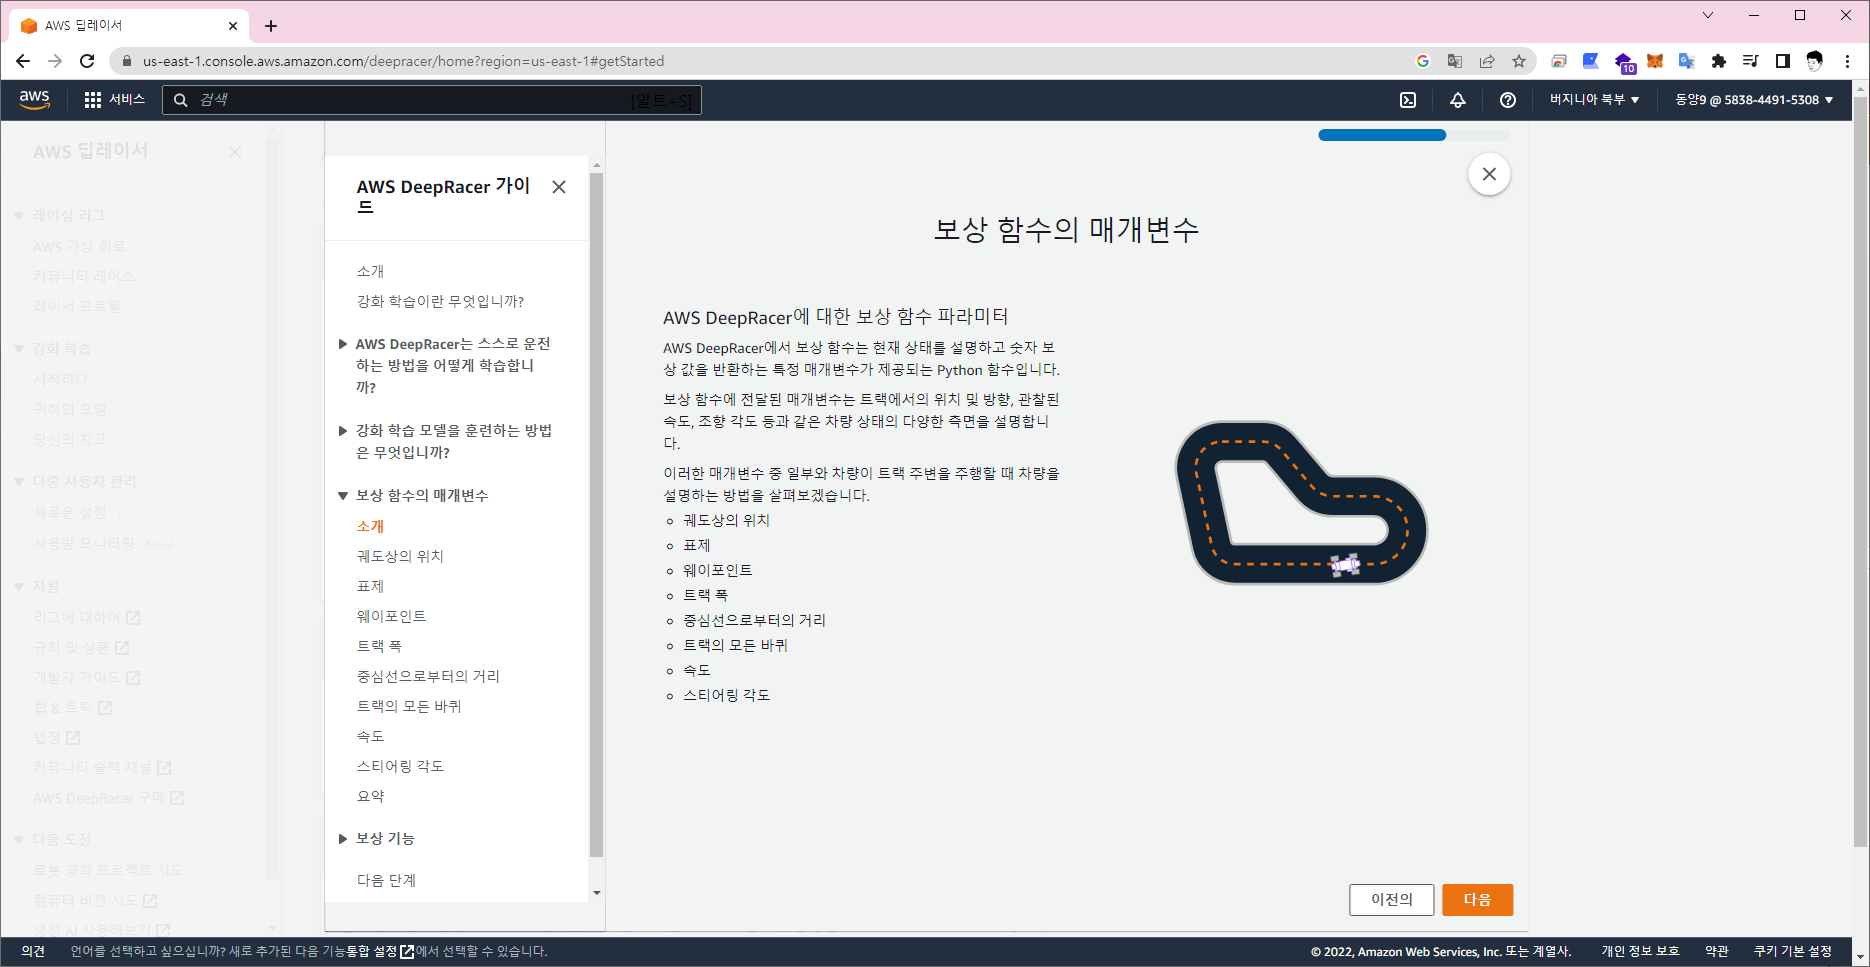
Task: Click the AWS logo home icon
Action: pos(34,100)
